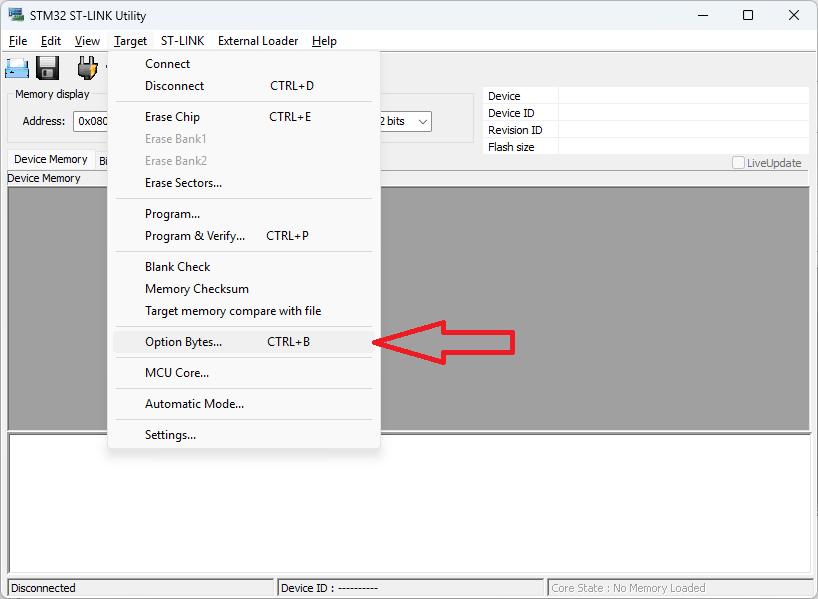Click the Device ID status bar entry
The height and width of the screenshot is (599, 818).
click(411, 588)
